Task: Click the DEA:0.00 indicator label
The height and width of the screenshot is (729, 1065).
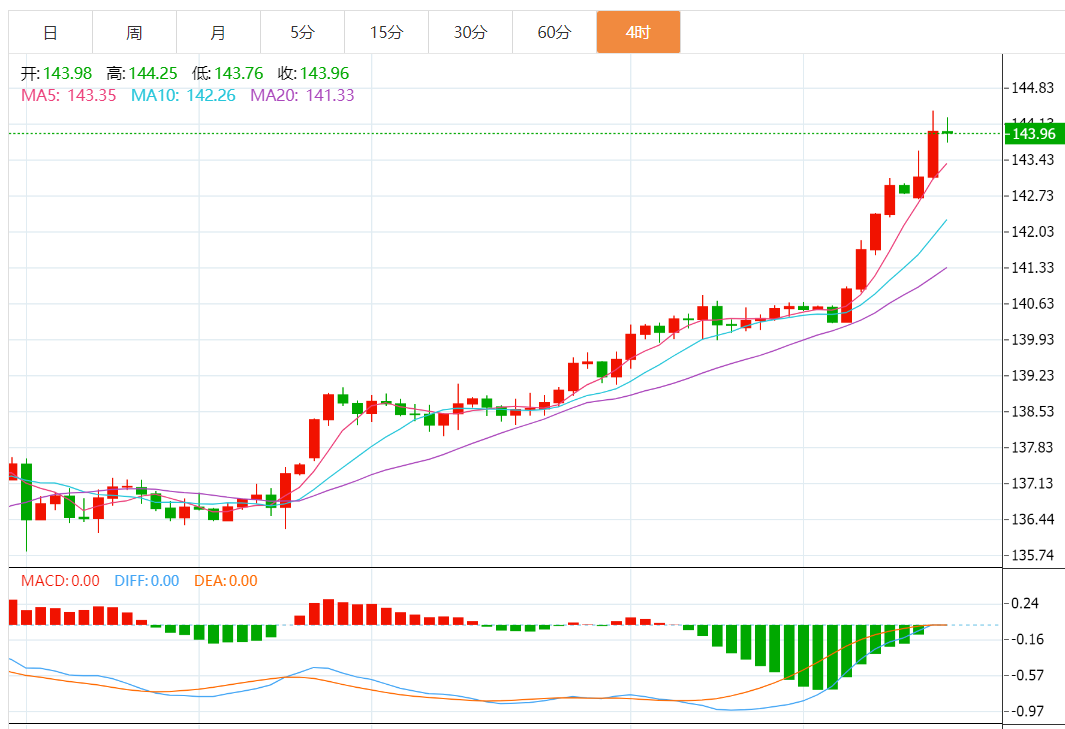Action: tap(225, 581)
